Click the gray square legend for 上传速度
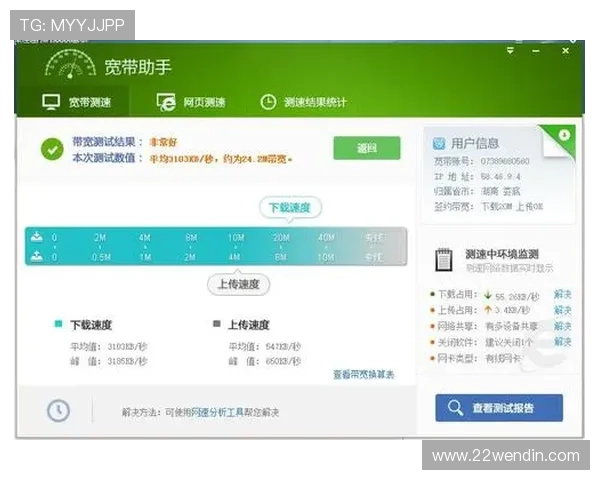 [217, 324]
